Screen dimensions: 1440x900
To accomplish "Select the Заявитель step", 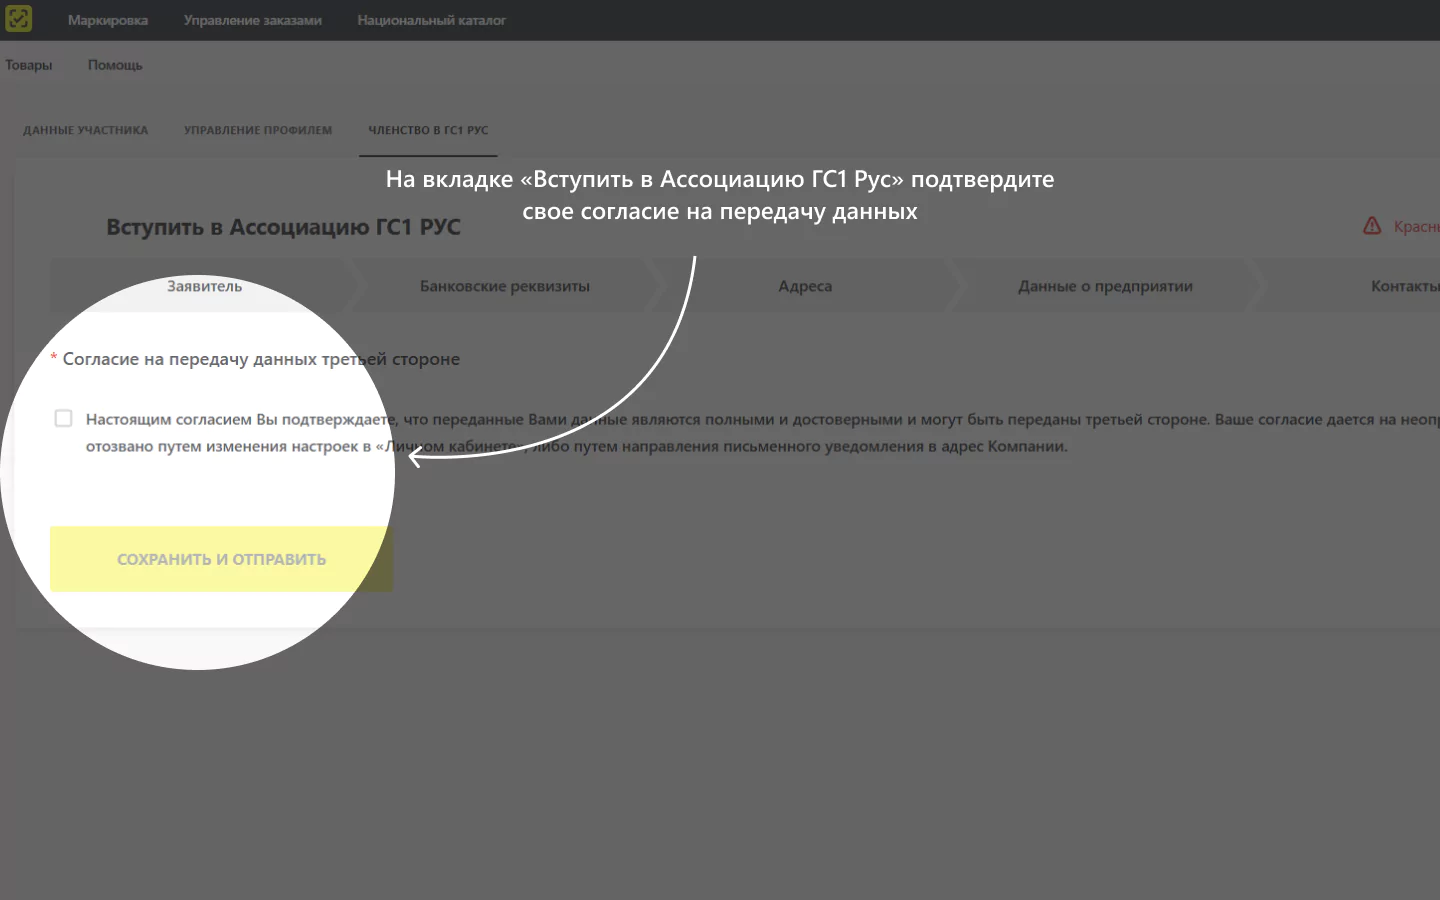I will click(204, 286).
